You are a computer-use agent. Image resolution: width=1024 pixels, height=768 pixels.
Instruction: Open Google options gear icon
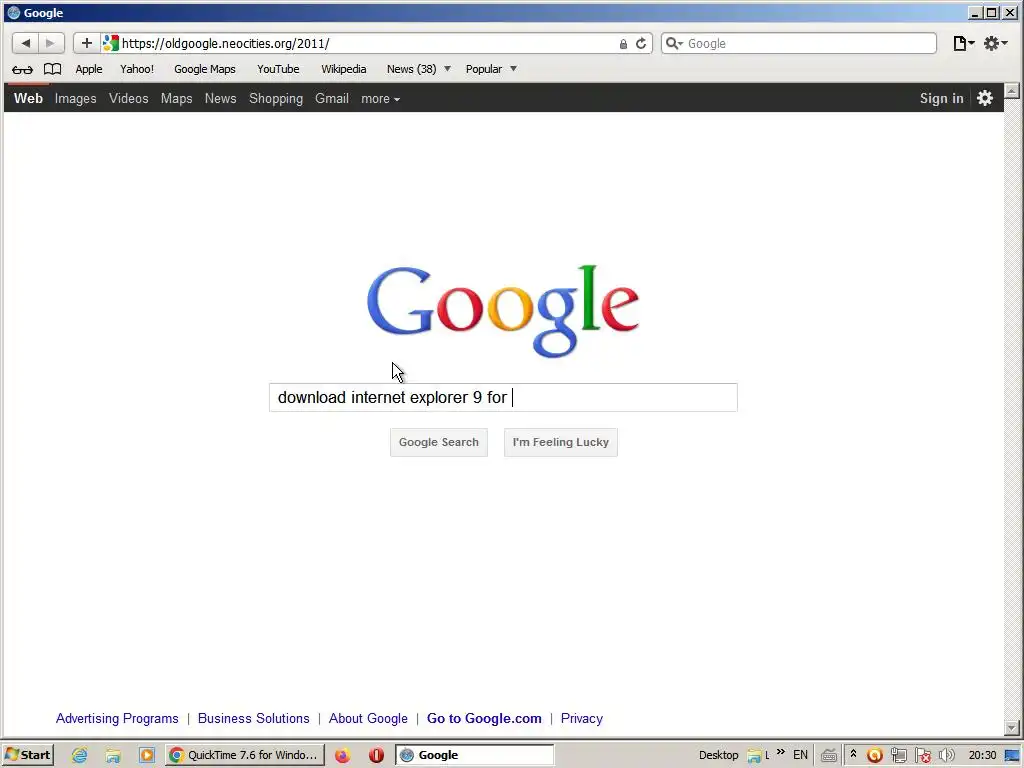click(985, 98)
